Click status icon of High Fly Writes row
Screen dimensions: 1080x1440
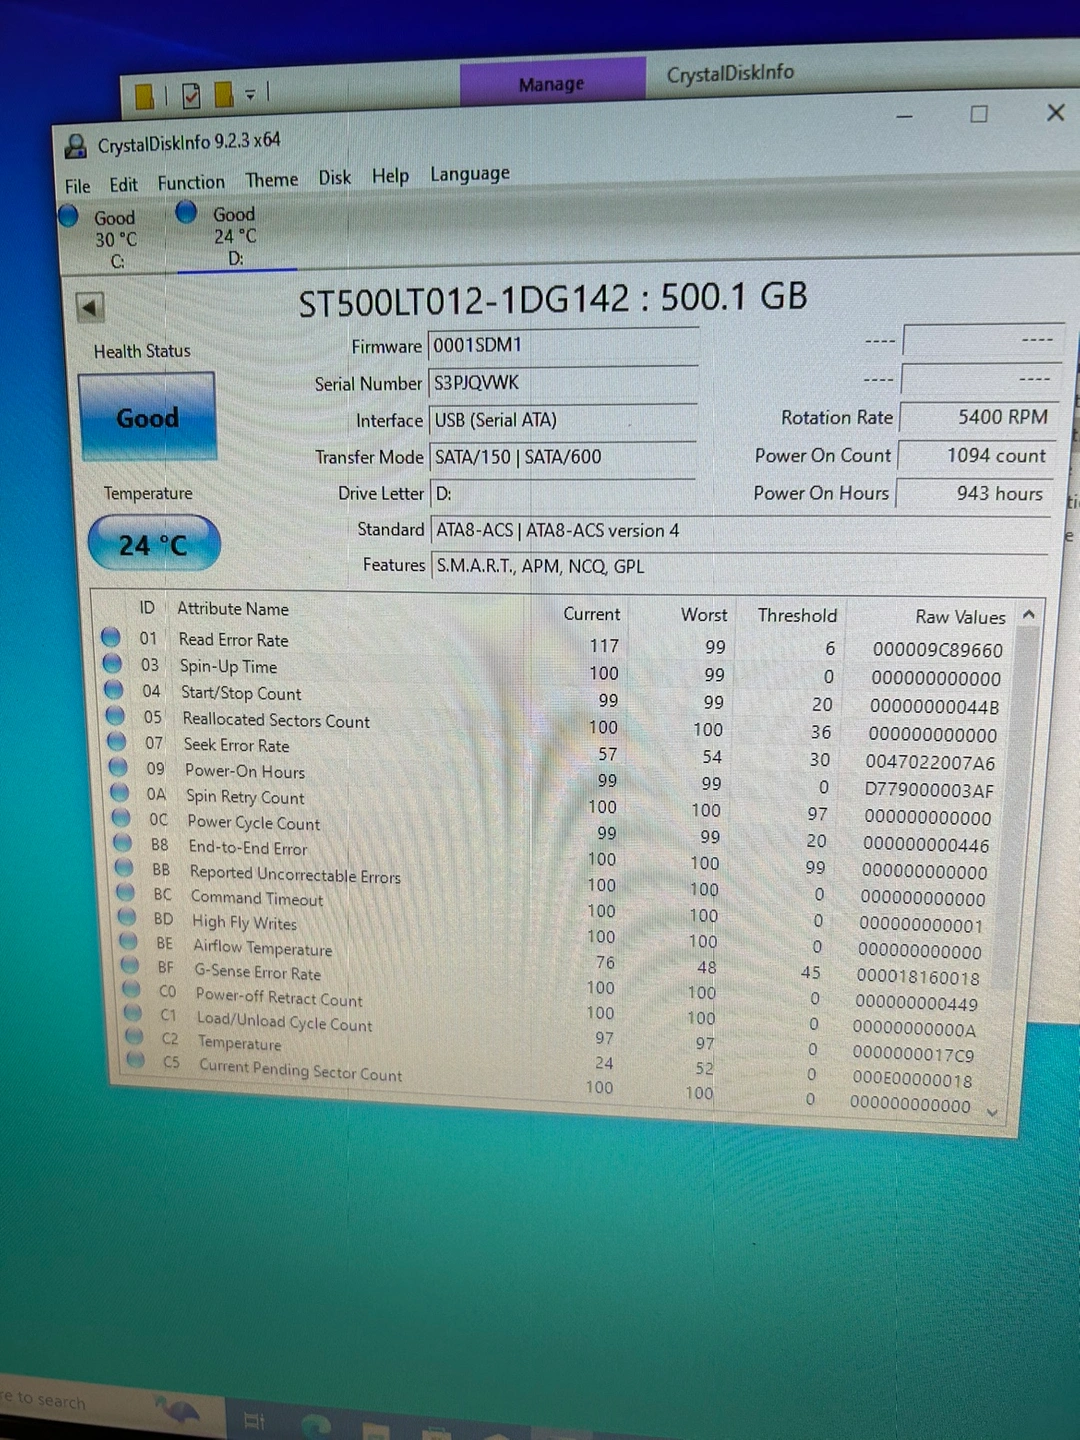coord(127,916)
